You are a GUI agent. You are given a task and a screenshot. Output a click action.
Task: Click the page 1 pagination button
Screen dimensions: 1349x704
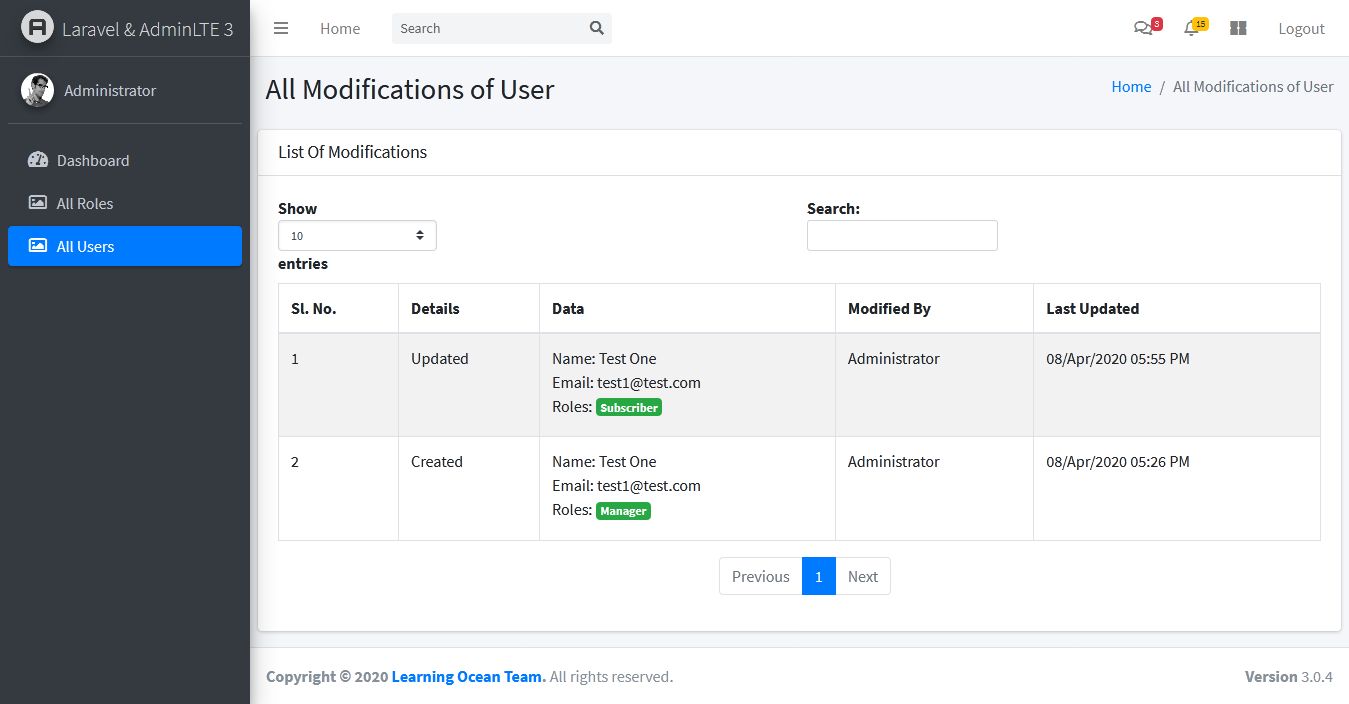819,576
